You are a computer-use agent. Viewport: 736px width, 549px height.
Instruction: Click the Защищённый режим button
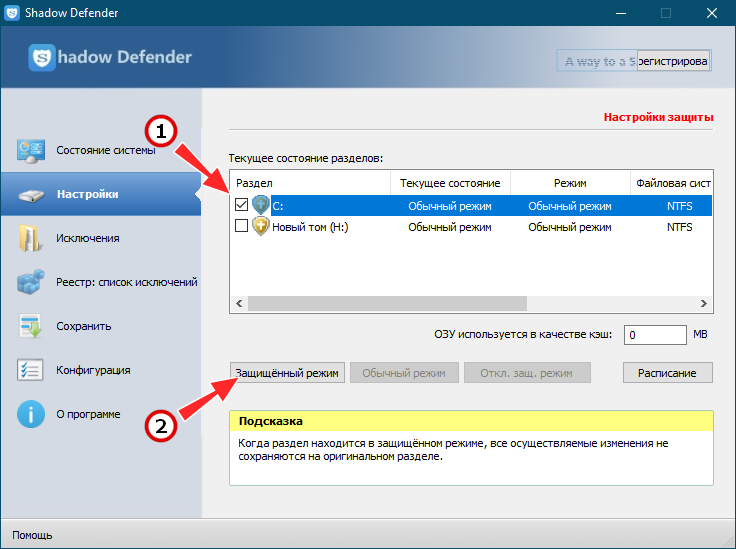point(287,373)
